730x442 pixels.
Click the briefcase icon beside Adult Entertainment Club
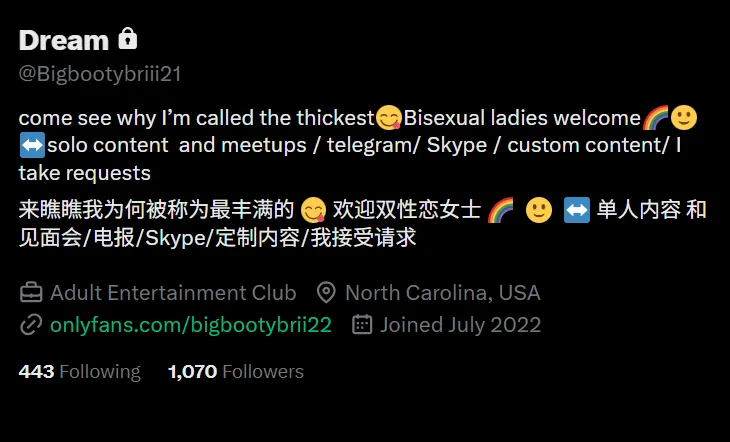(31, 293)
